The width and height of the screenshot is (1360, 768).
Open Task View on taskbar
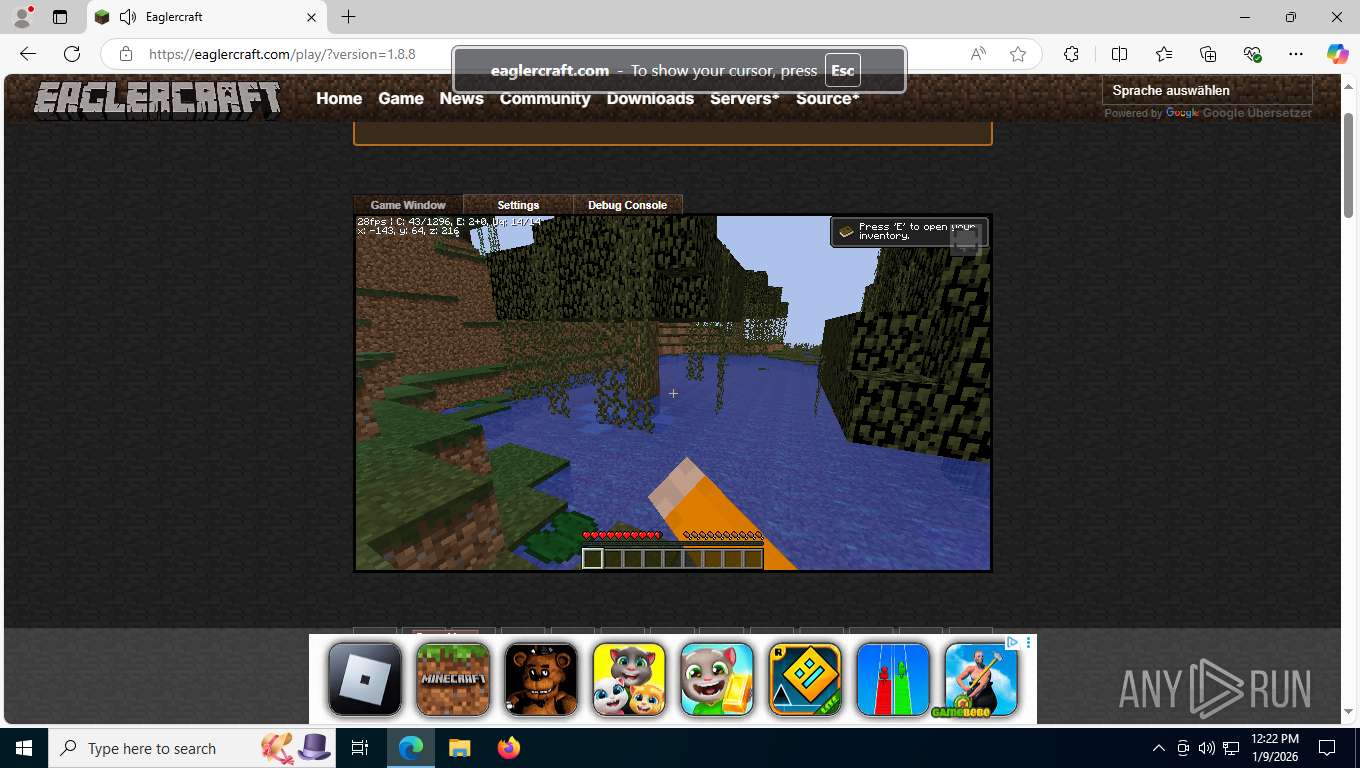pyautogui.click(x=360, y=748)
